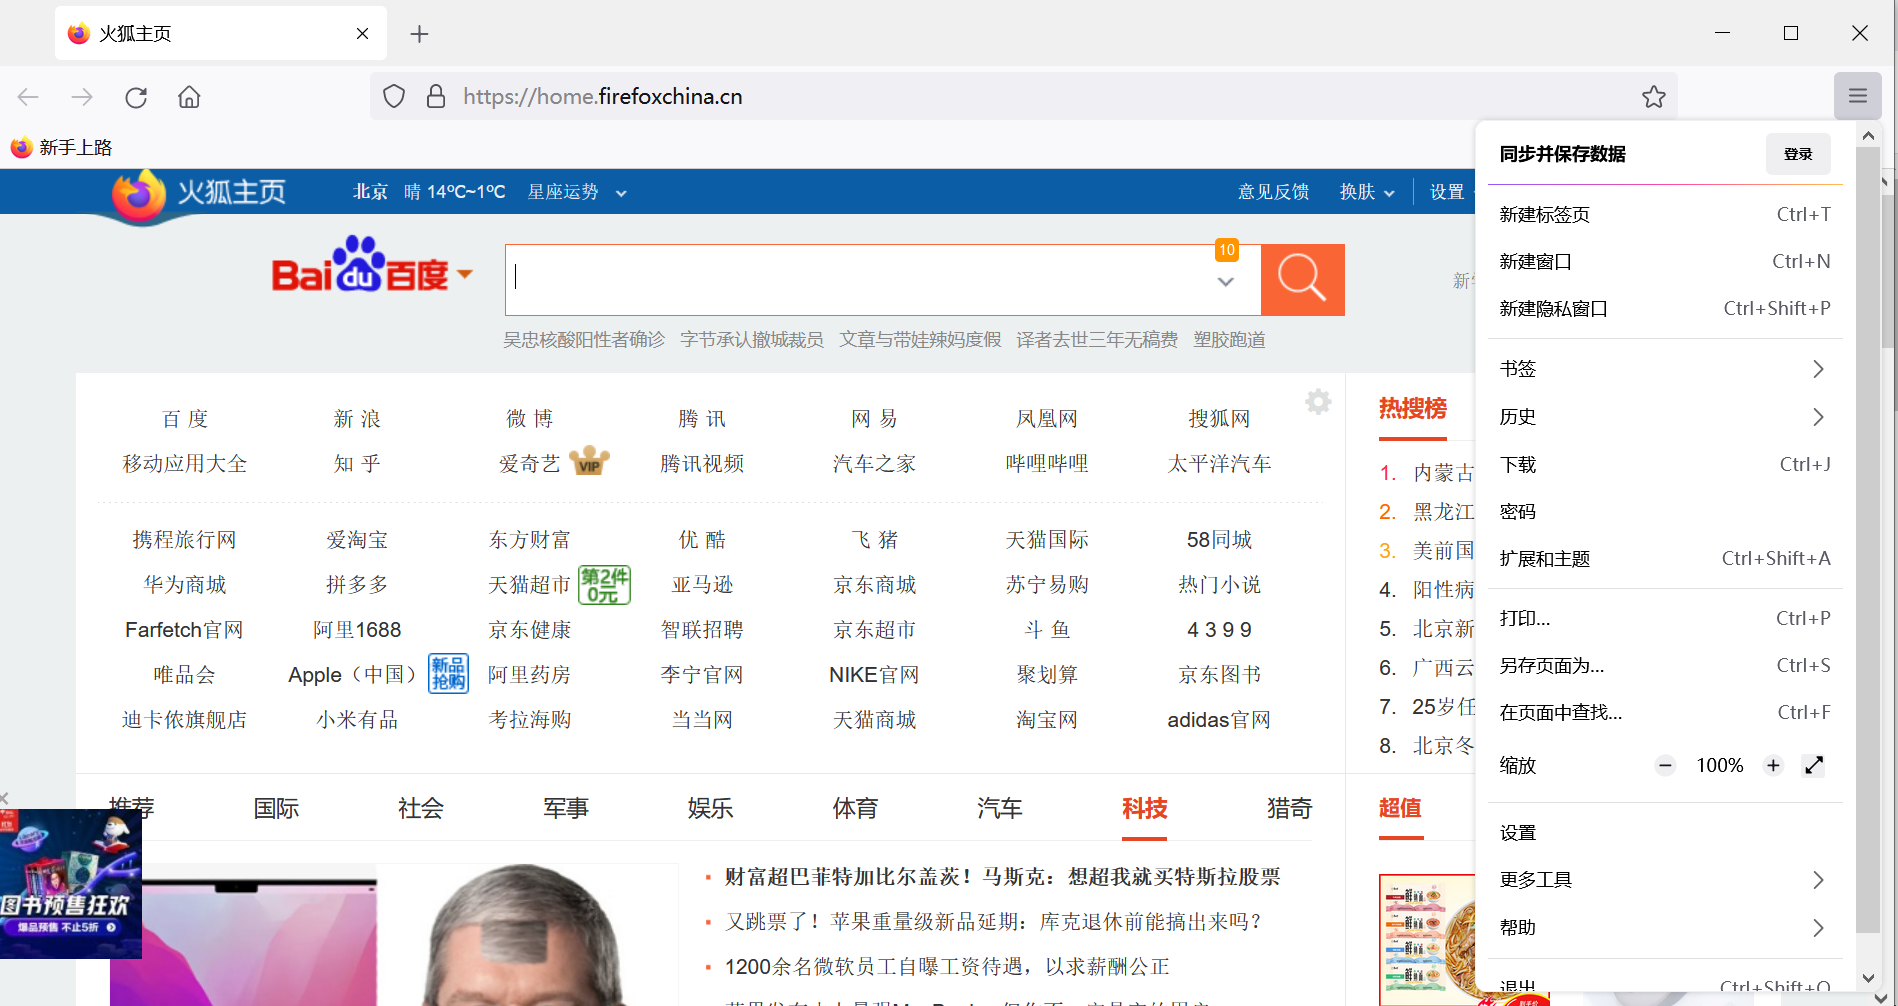The width and height of the screenshot is (1898, 1006).
Task: Bookmark this page with the star icon
Action: point(1653,96)
